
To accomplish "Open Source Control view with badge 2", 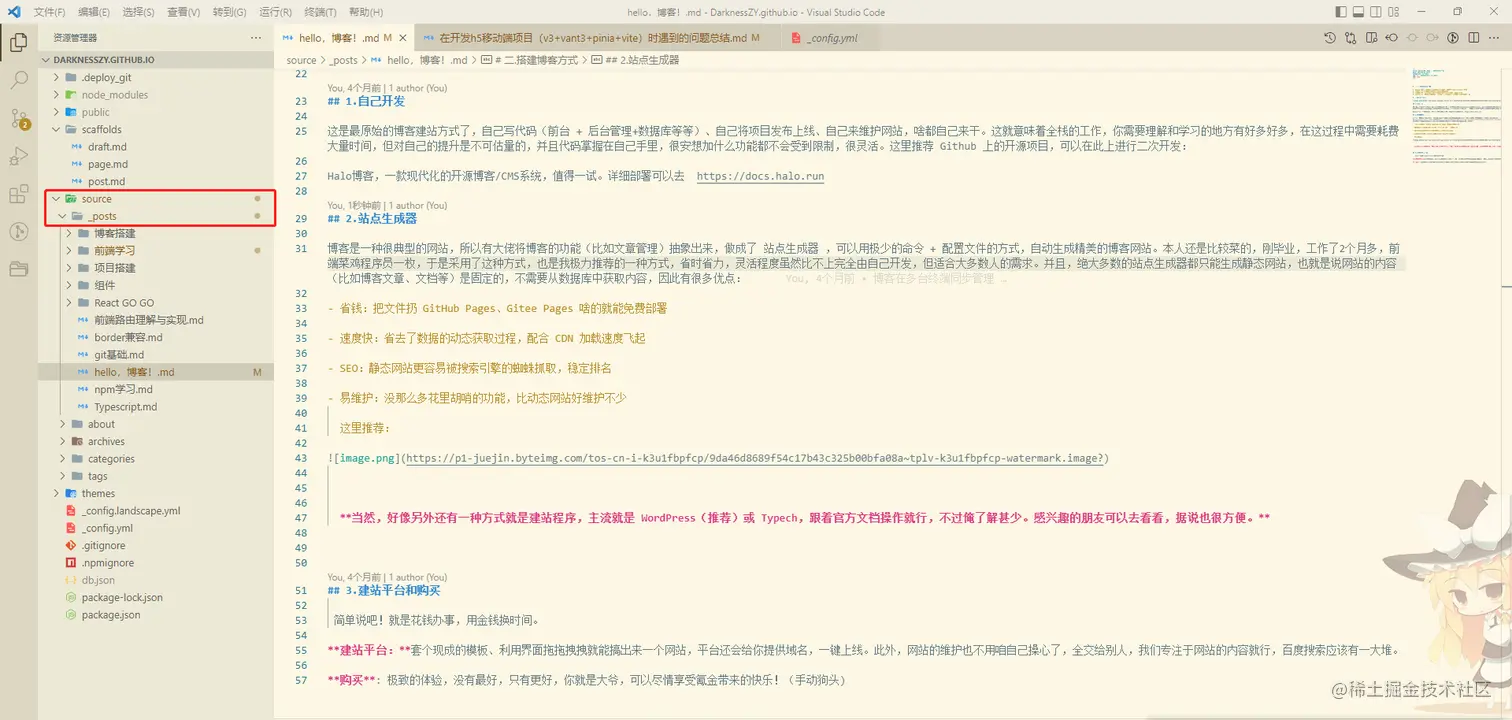I will (19, 118).
